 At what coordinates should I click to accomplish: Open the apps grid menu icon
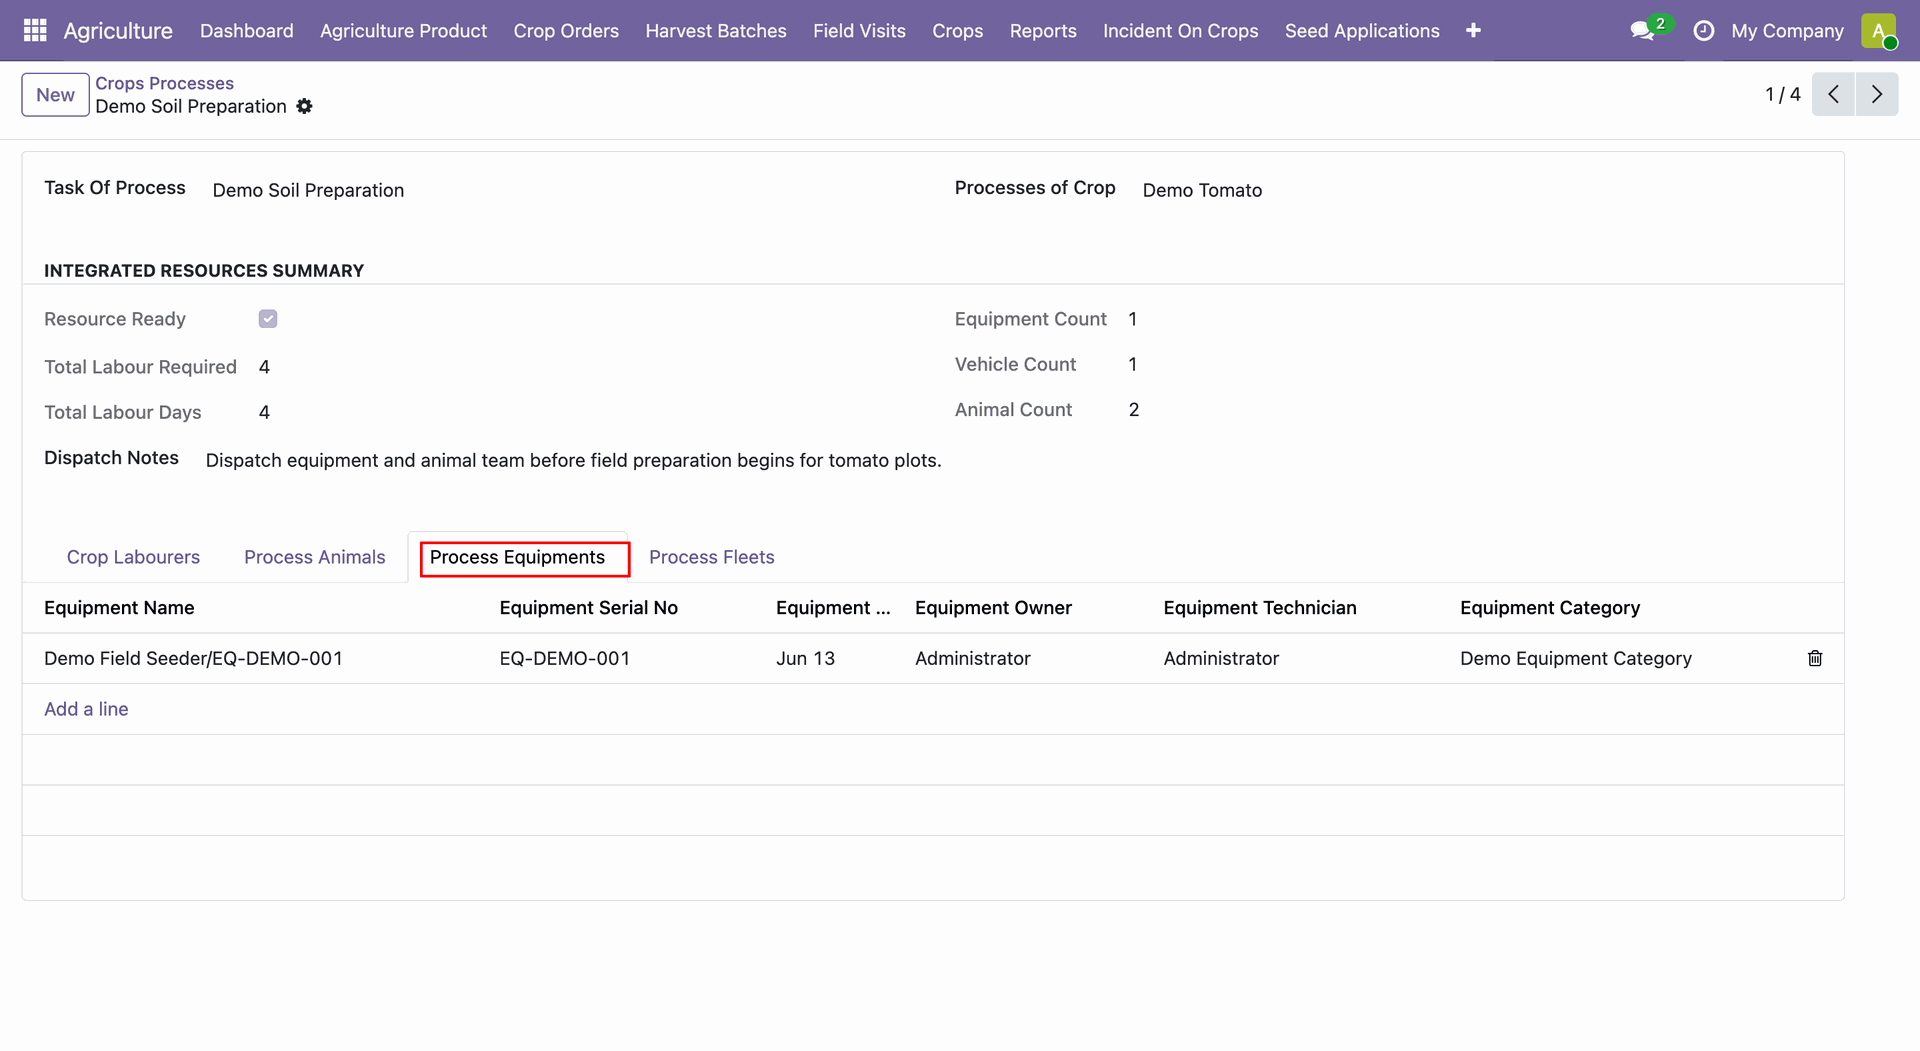(35, 30)
